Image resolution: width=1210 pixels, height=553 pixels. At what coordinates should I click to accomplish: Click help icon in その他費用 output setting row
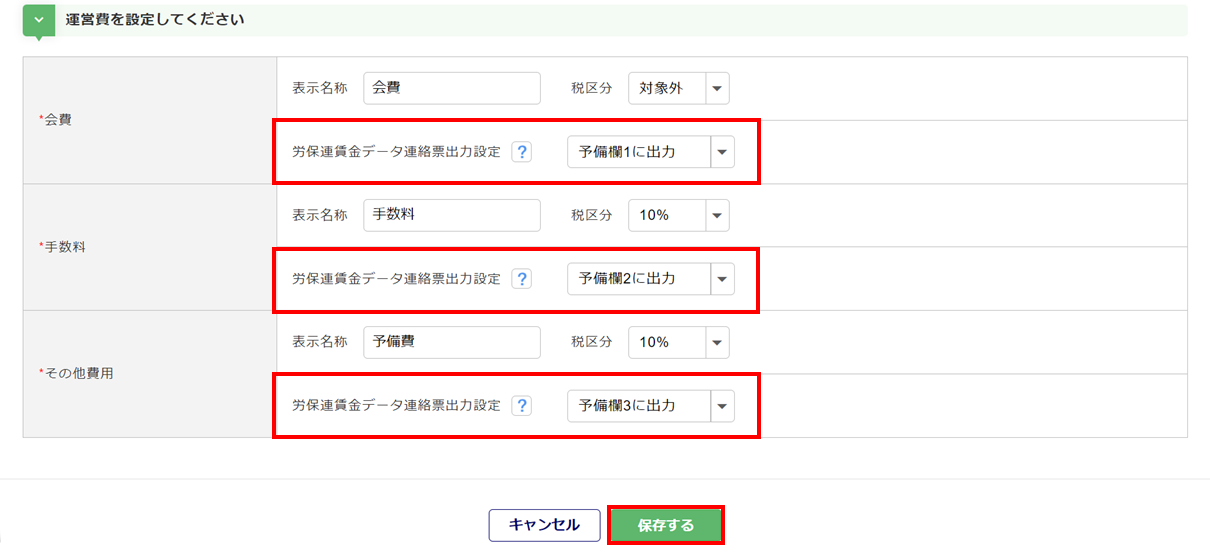pyautogui.click(x=521, y=406)
